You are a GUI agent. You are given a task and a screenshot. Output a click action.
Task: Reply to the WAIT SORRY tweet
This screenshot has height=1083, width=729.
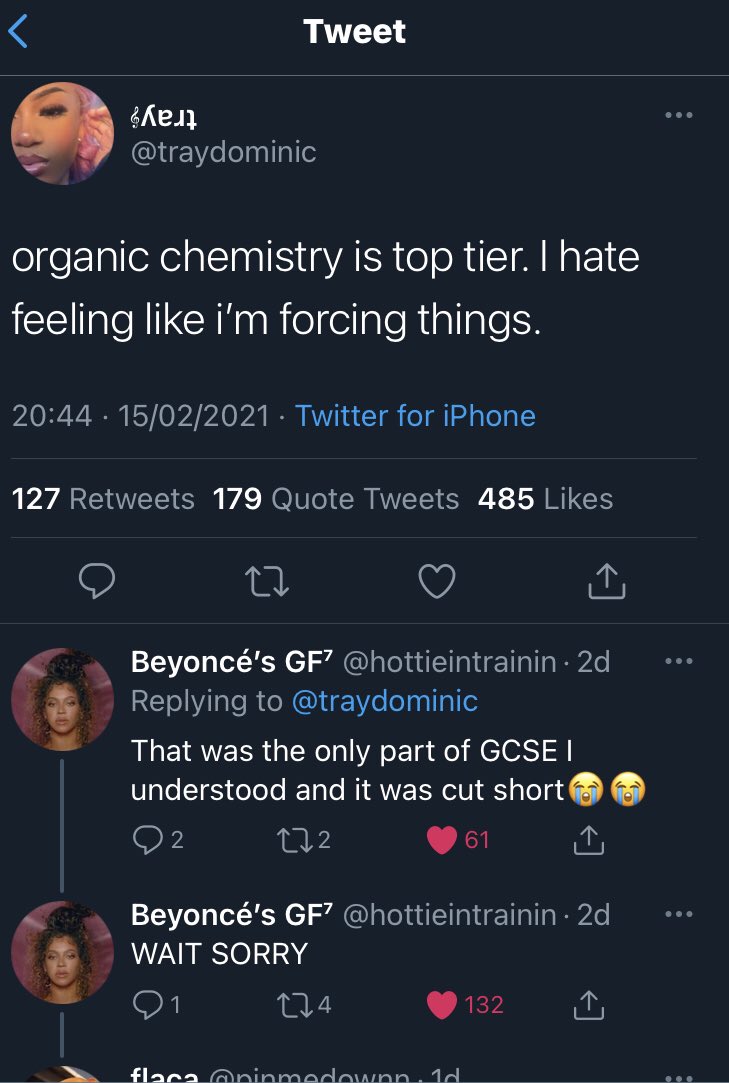coord(145,1004)
